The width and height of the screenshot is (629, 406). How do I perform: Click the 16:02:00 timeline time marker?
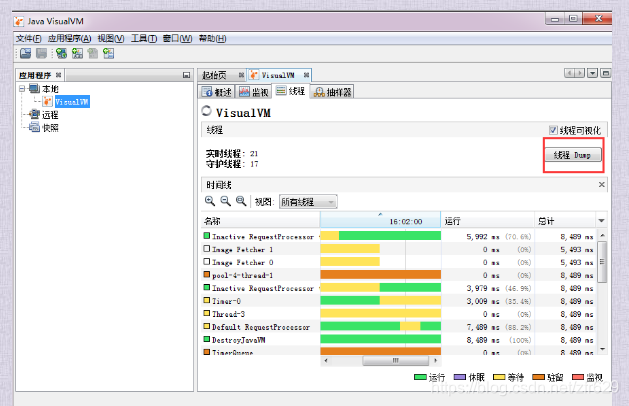click(x=406, y=221)
